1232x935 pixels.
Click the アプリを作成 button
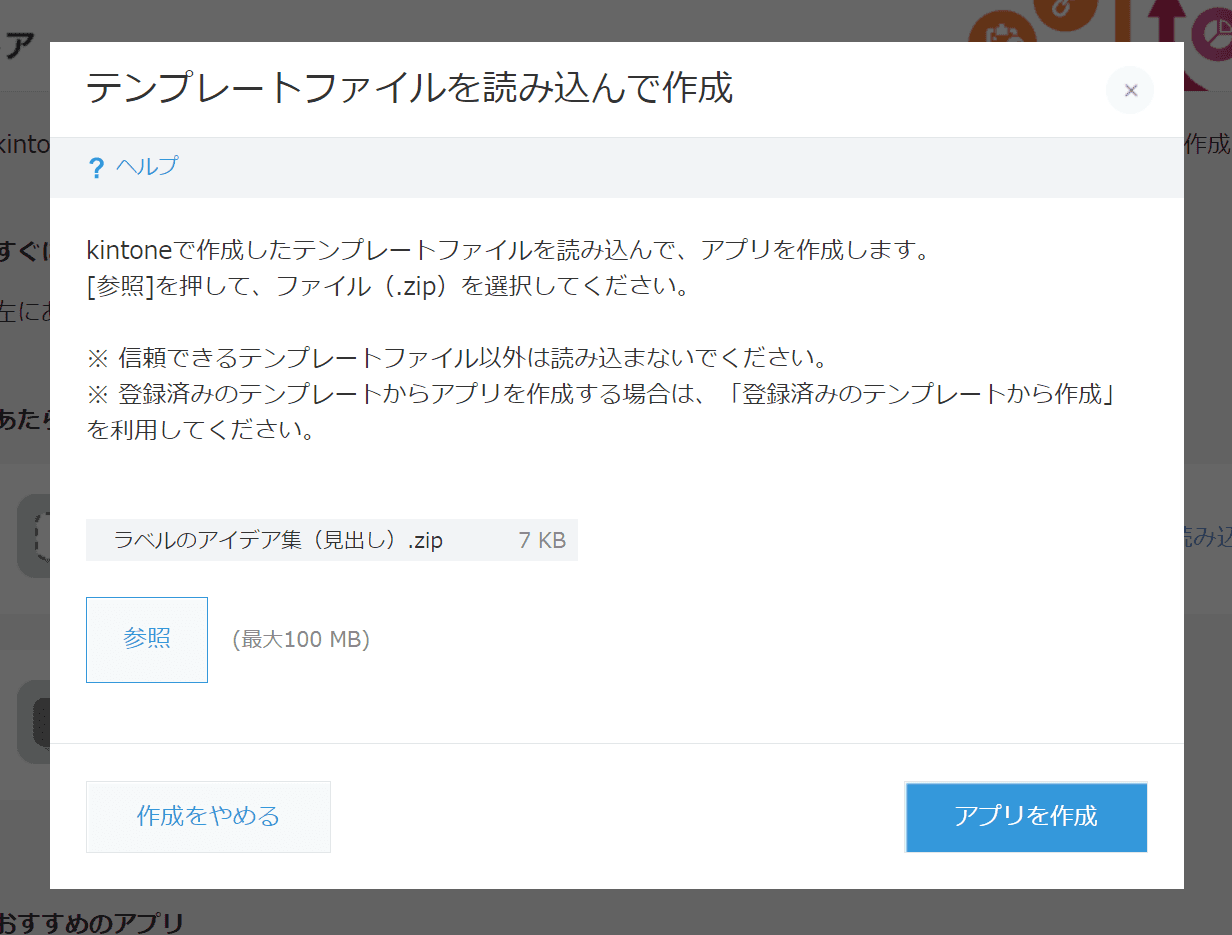[1026, 816]
